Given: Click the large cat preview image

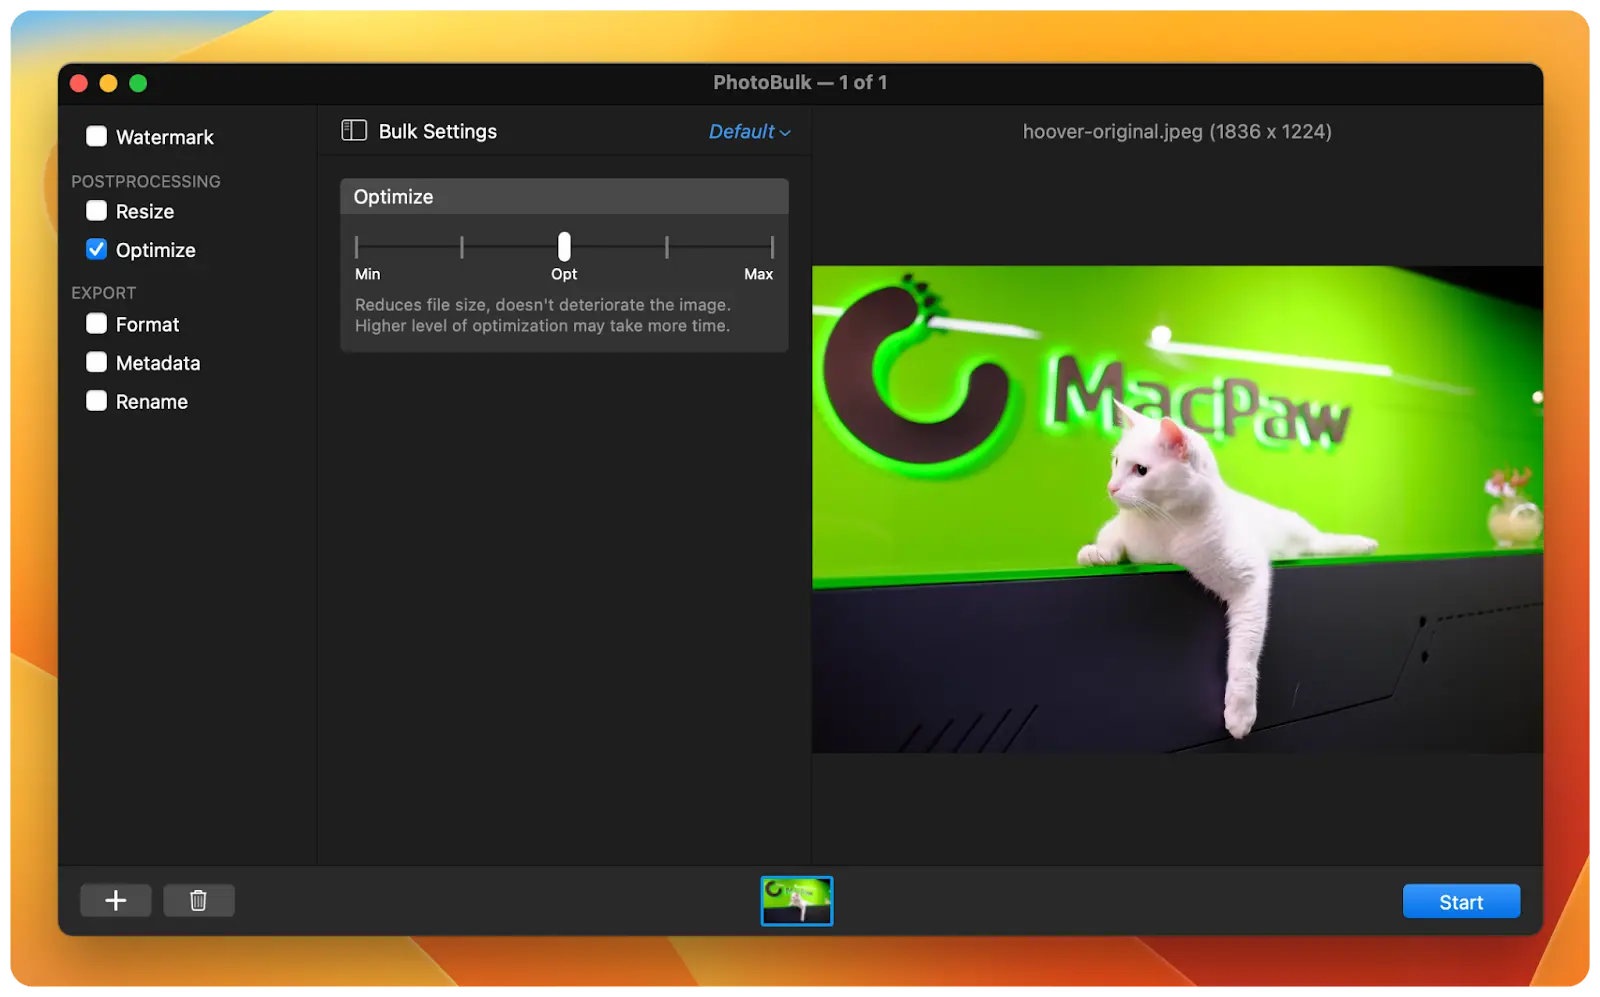Looking at the screenshot, I should point(1177,509).
